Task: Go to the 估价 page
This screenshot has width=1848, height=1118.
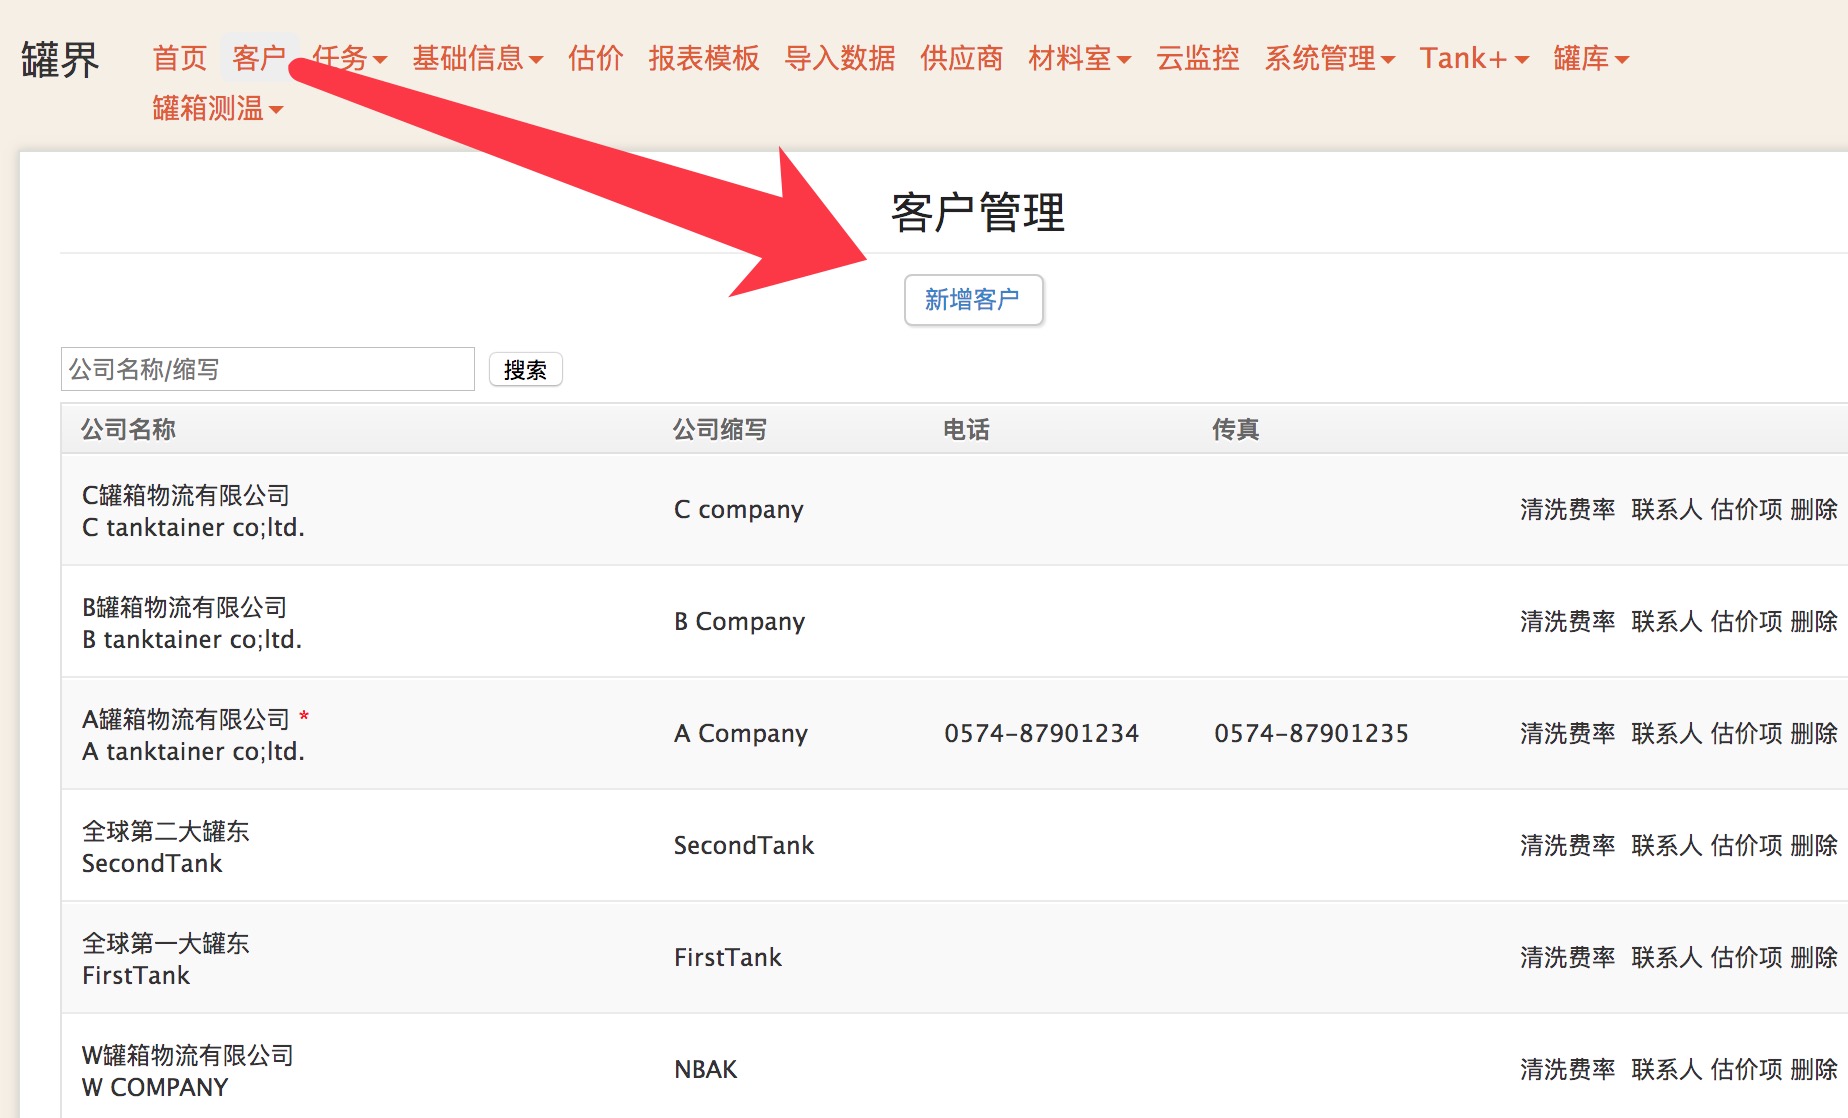Action: coord(595,59)
